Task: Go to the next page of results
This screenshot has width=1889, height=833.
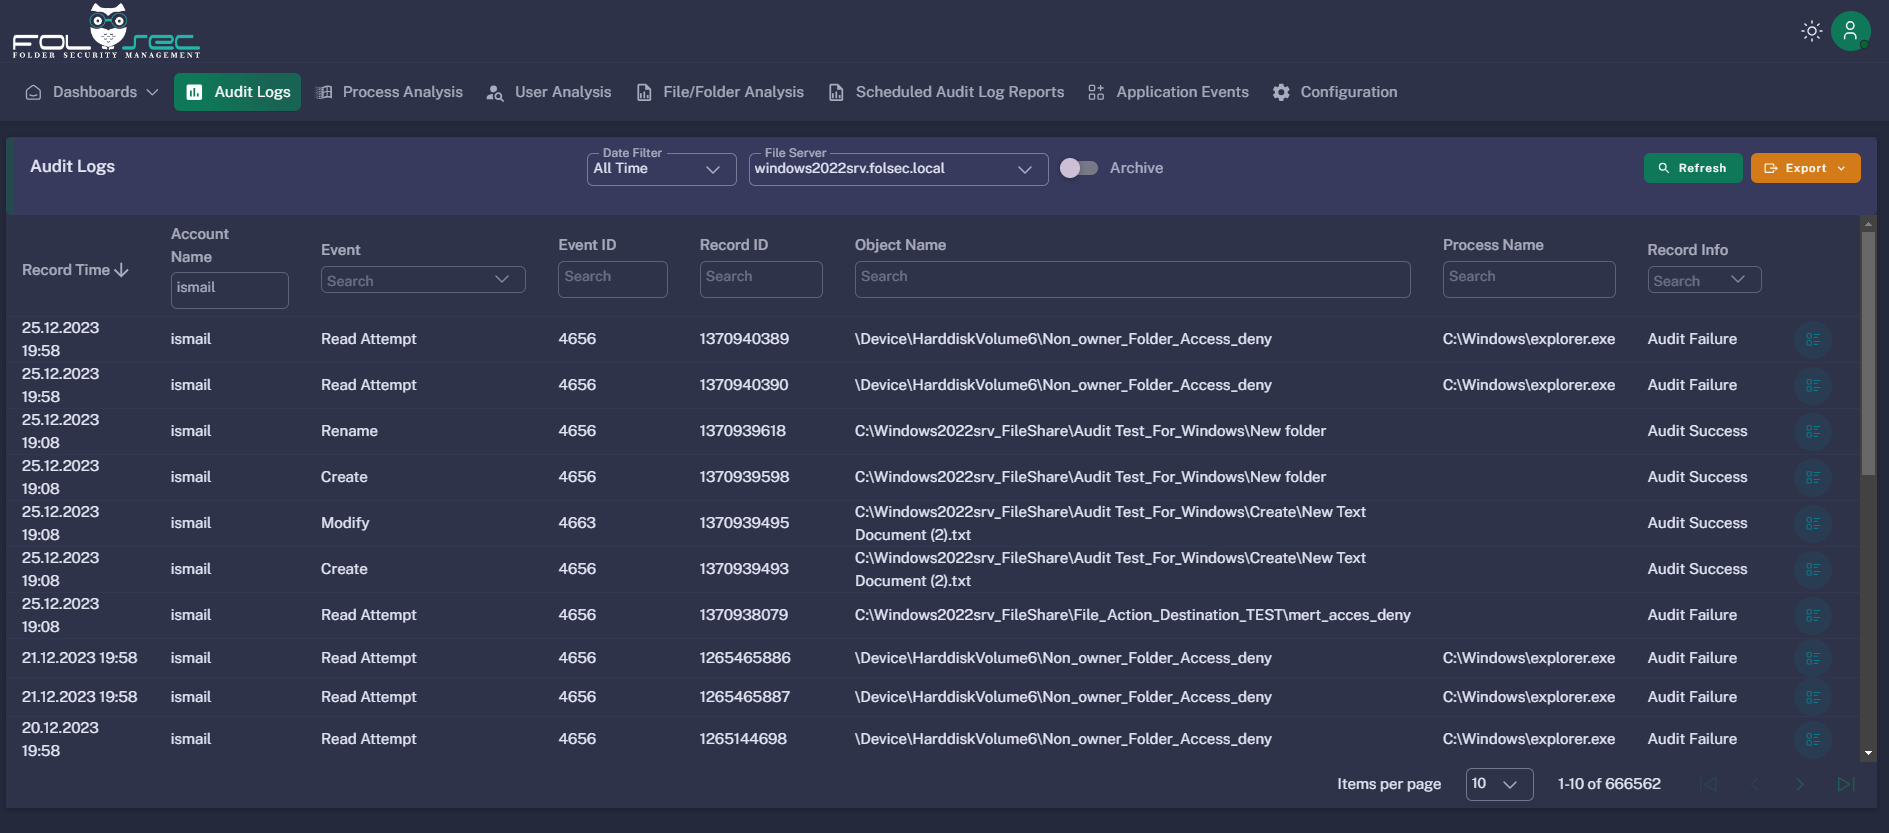Action: pyautogui.click(x=1800, y=784)
